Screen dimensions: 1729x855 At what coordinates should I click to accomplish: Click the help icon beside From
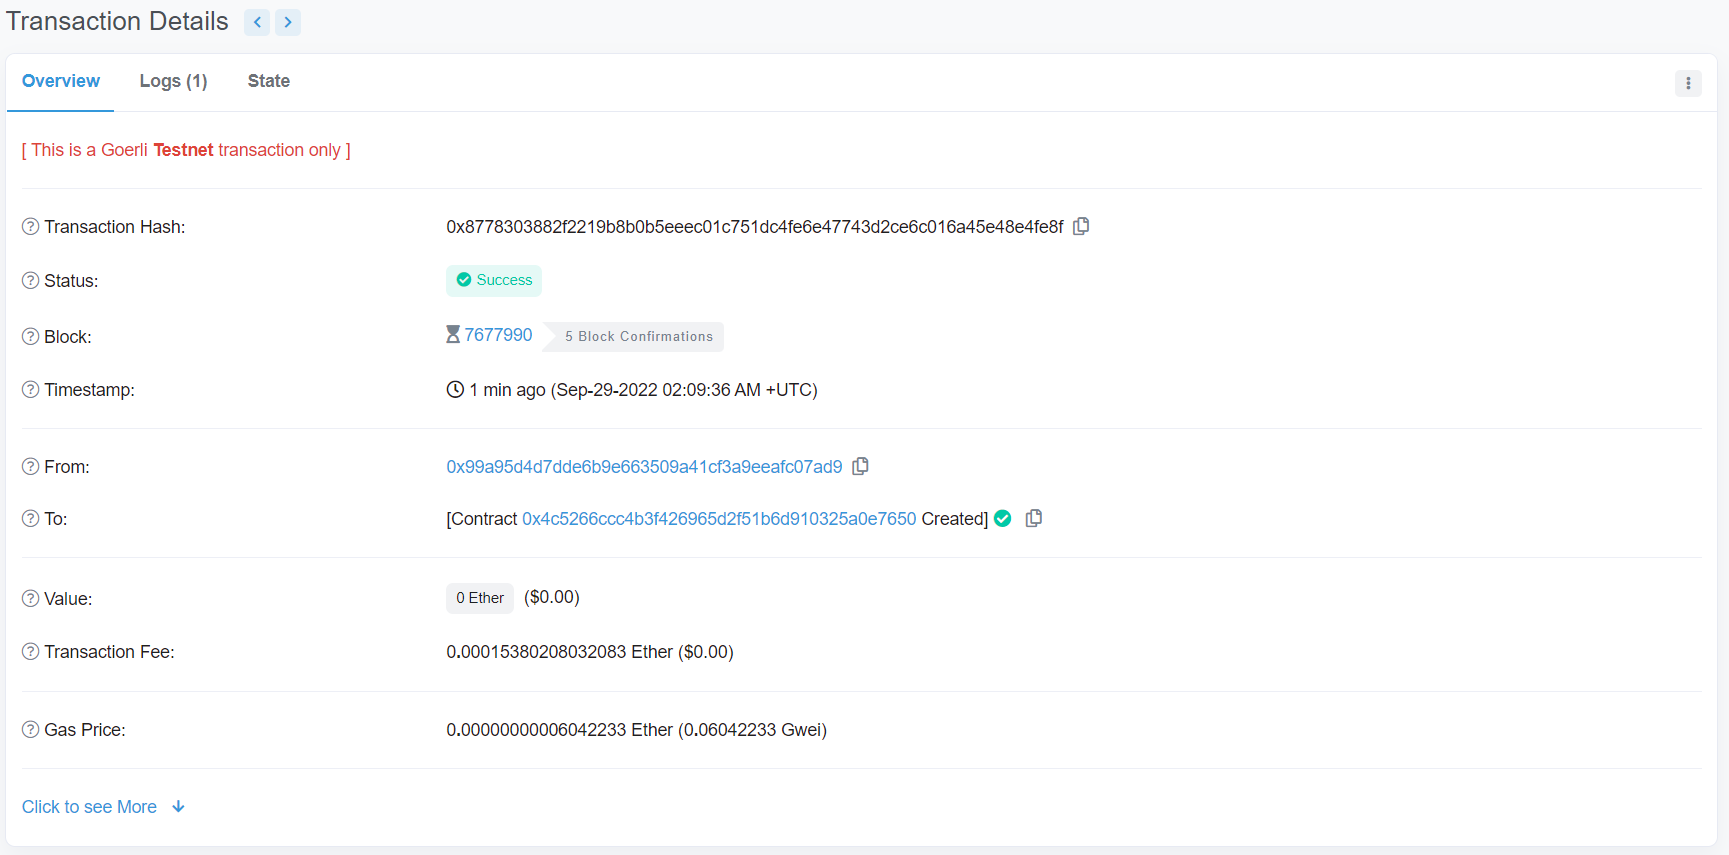click(31, 467)
